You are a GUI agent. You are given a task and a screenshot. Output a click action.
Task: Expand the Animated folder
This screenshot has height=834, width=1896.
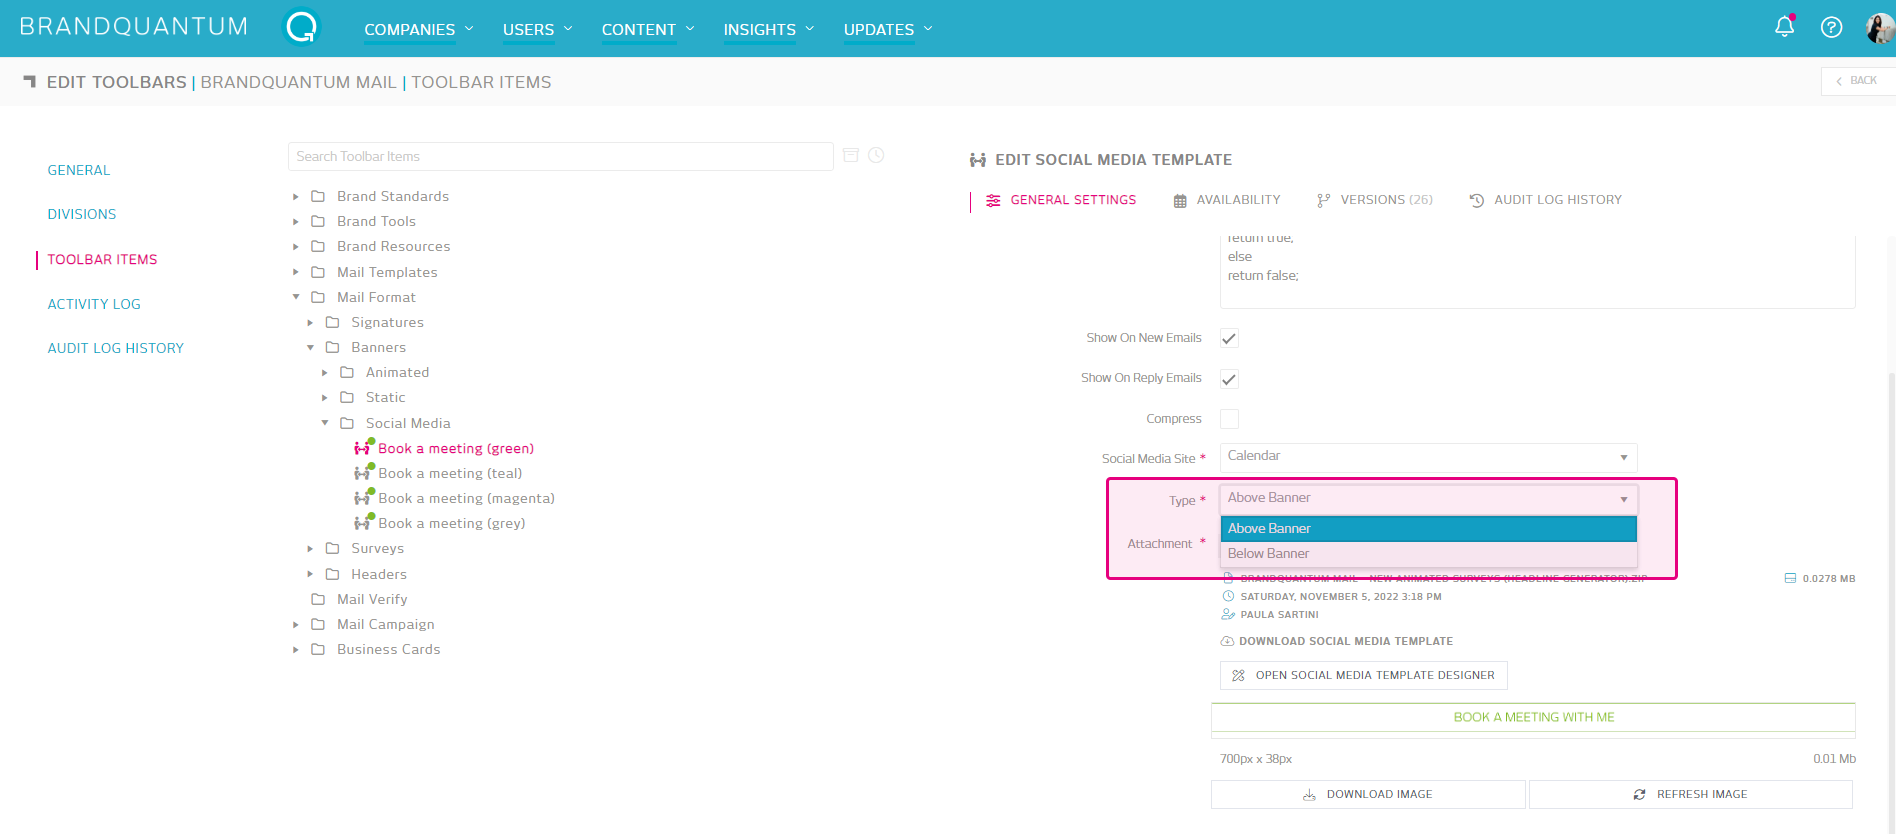325,372
